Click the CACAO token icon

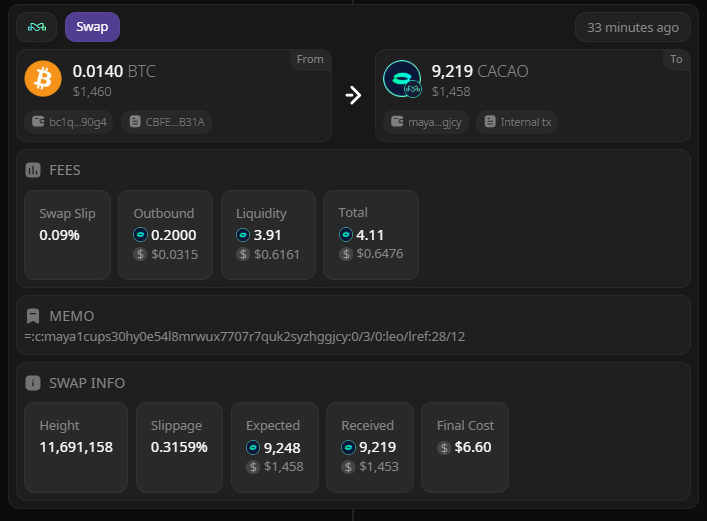coord(402,79)
